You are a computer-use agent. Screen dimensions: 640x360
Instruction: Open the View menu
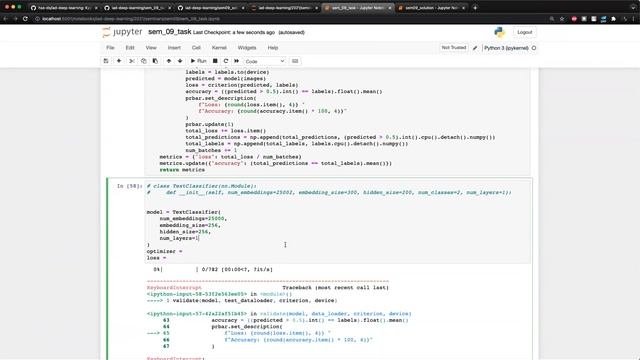click(151, 48)
